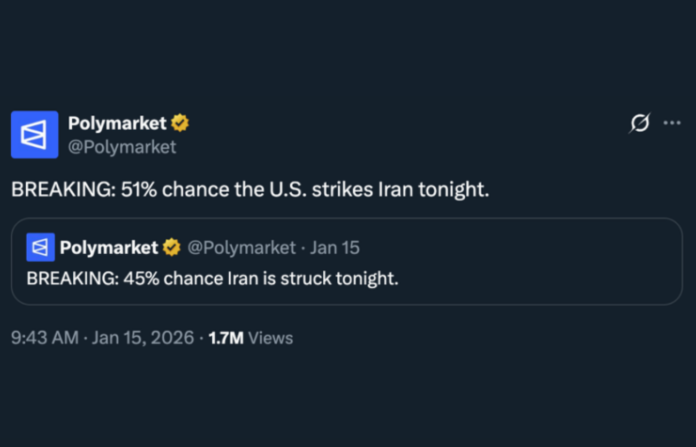Open the three-dot more options menu
696x447 pixels.
point(671,123)
